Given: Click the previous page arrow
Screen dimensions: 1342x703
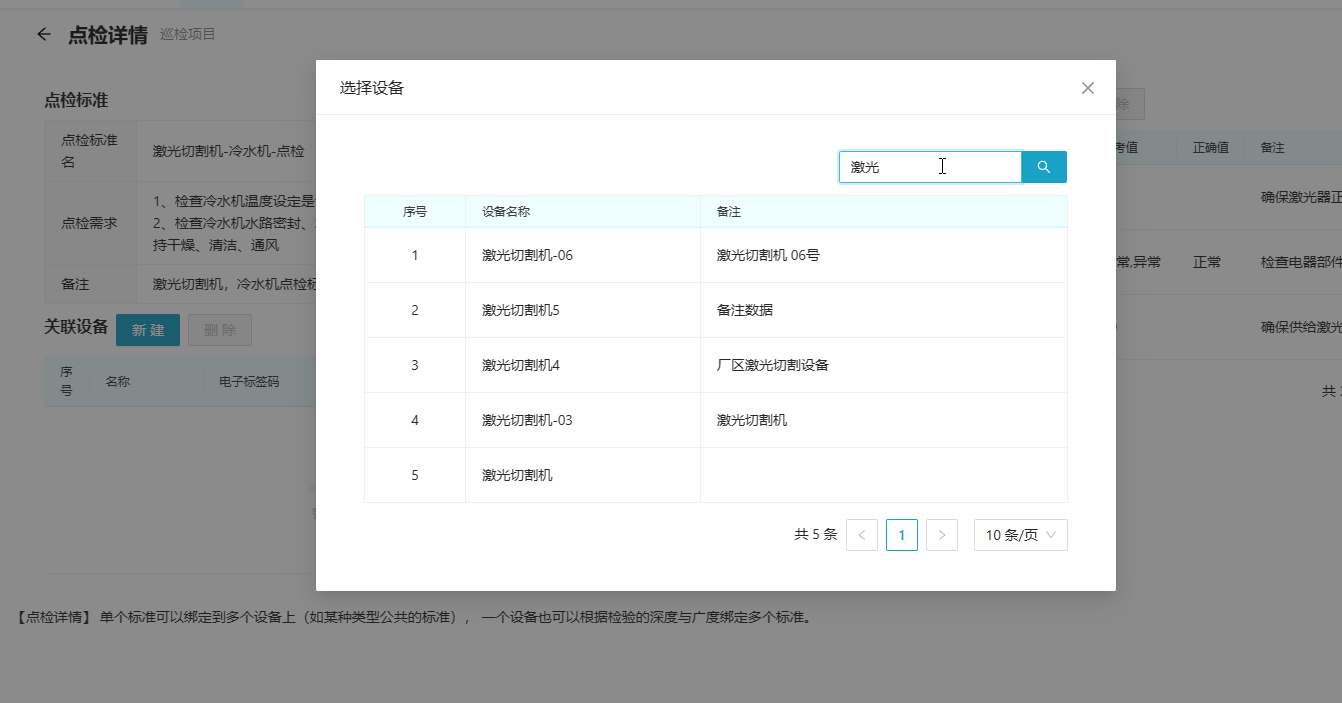Looking at the screenshot, I should pyautogui.click(x=862, y=535).
